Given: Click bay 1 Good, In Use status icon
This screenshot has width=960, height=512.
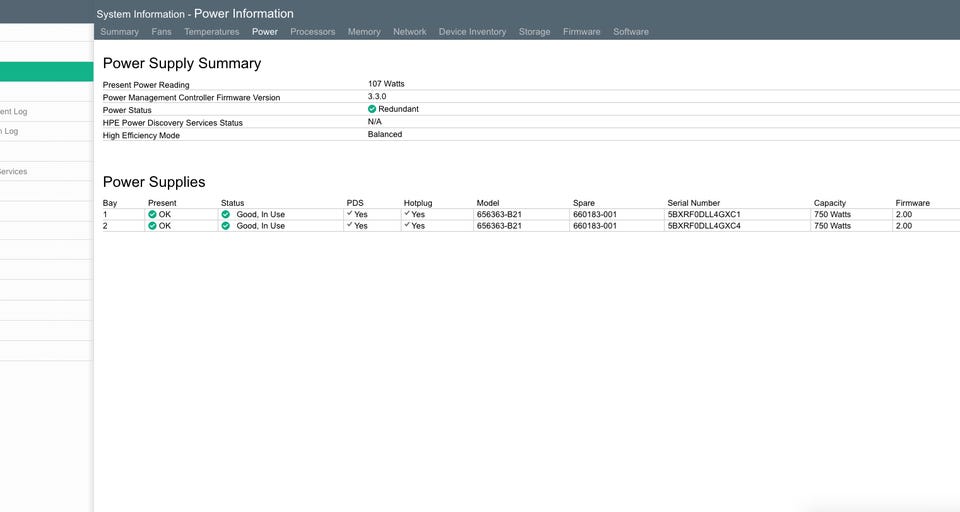Looking at the screenshot, I should coord(225,214).
